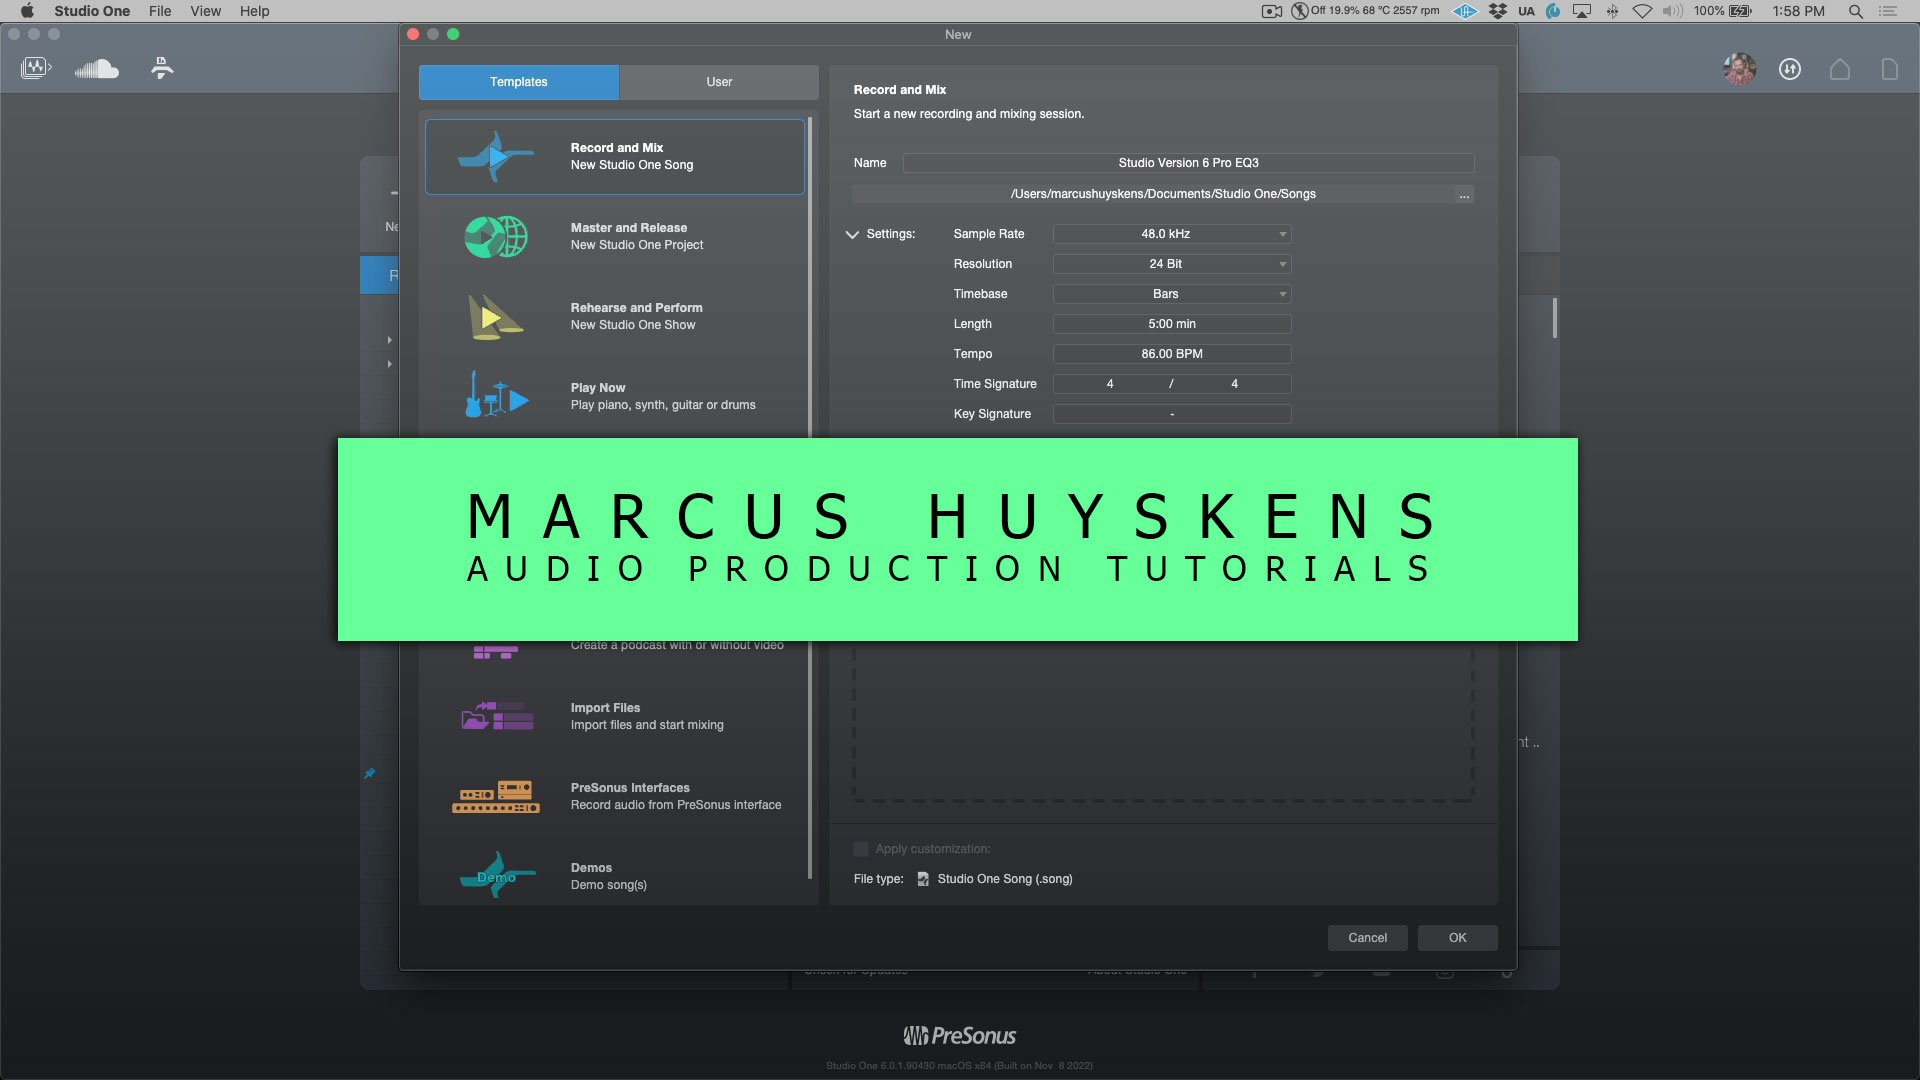Open the Sample Rate dropdown

[x=1172, y=234]
